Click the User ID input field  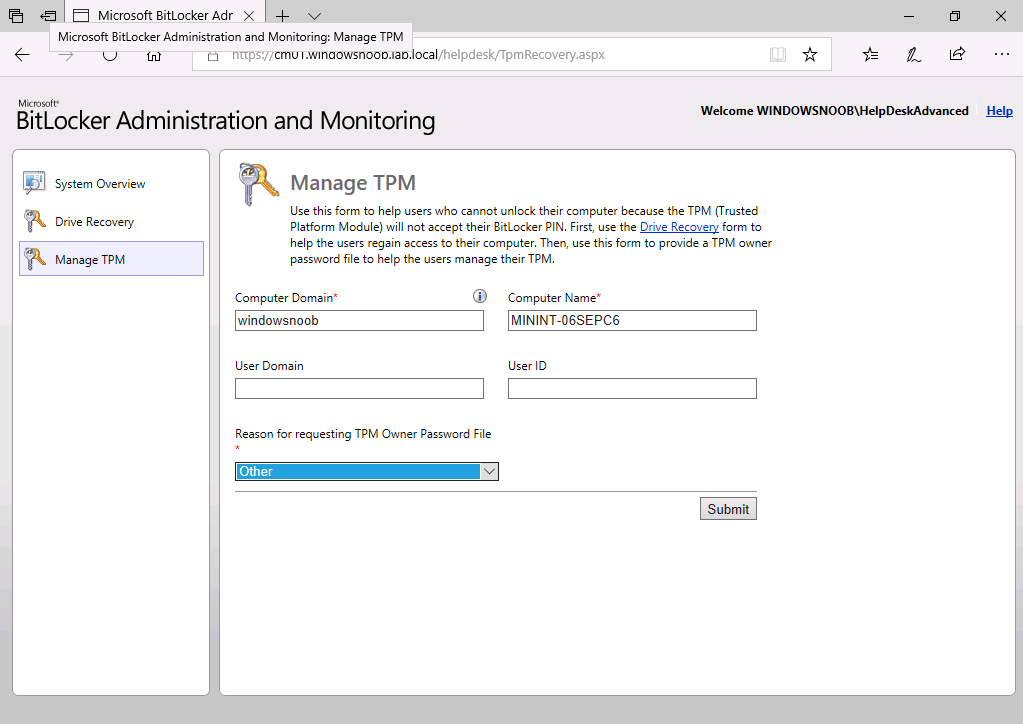[x=632, y=388]
